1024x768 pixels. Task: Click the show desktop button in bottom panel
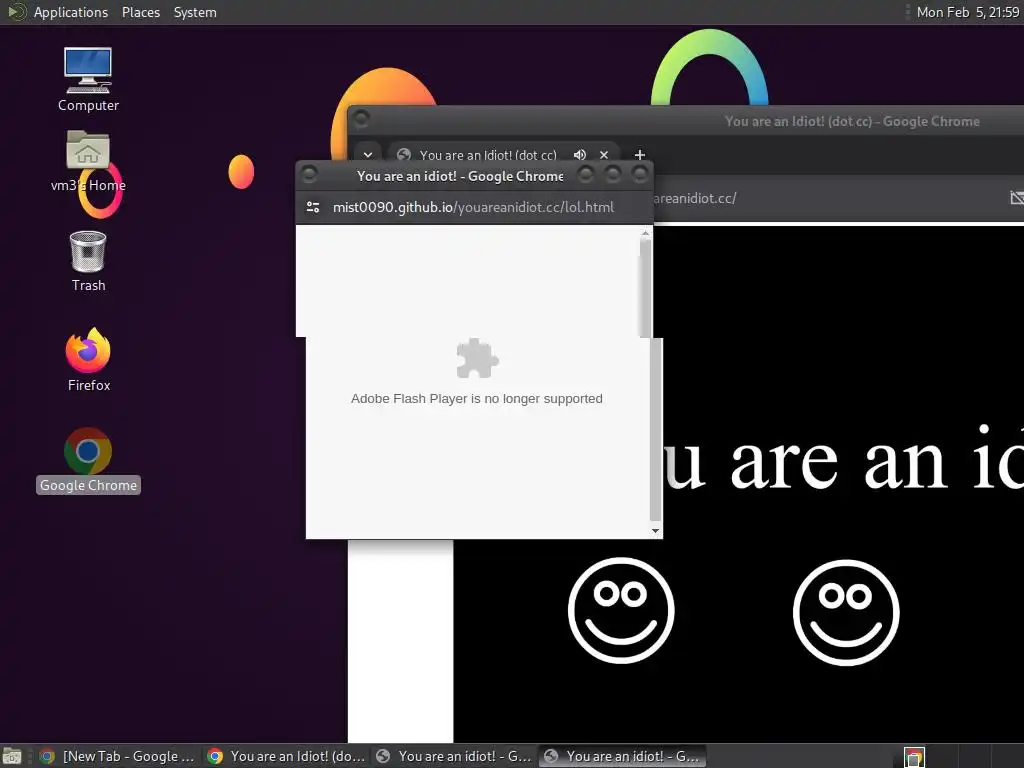coord(12,756)
